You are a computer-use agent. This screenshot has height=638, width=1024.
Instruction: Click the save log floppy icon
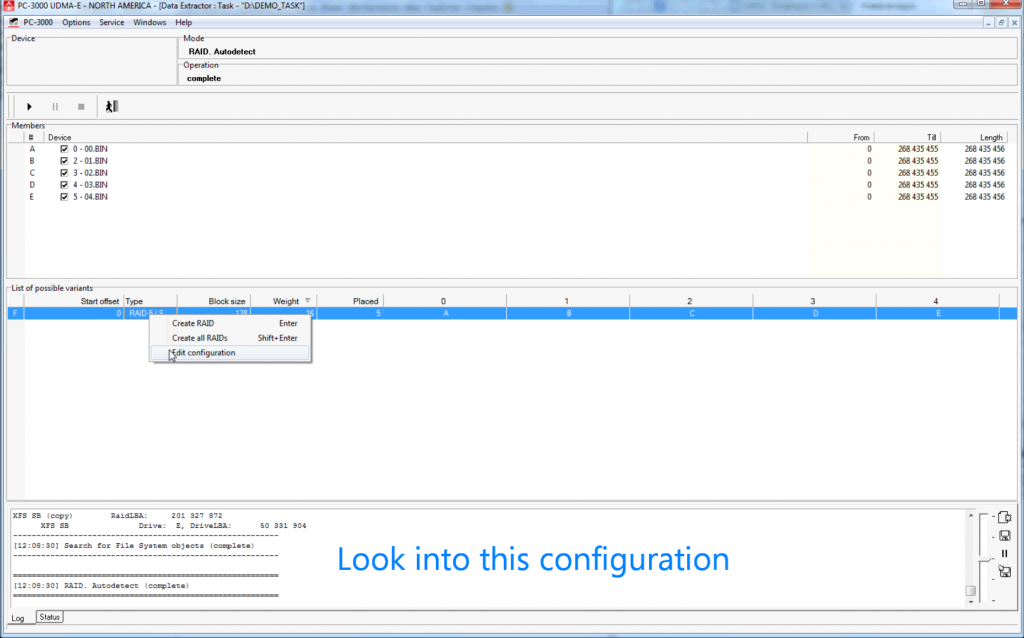[x=1004, y=535]
